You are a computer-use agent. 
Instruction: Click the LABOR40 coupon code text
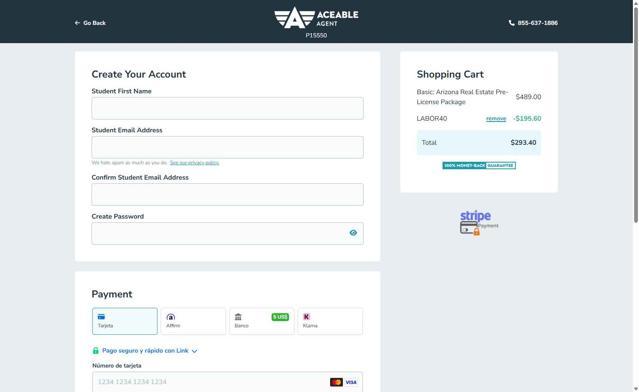[432, 119]
